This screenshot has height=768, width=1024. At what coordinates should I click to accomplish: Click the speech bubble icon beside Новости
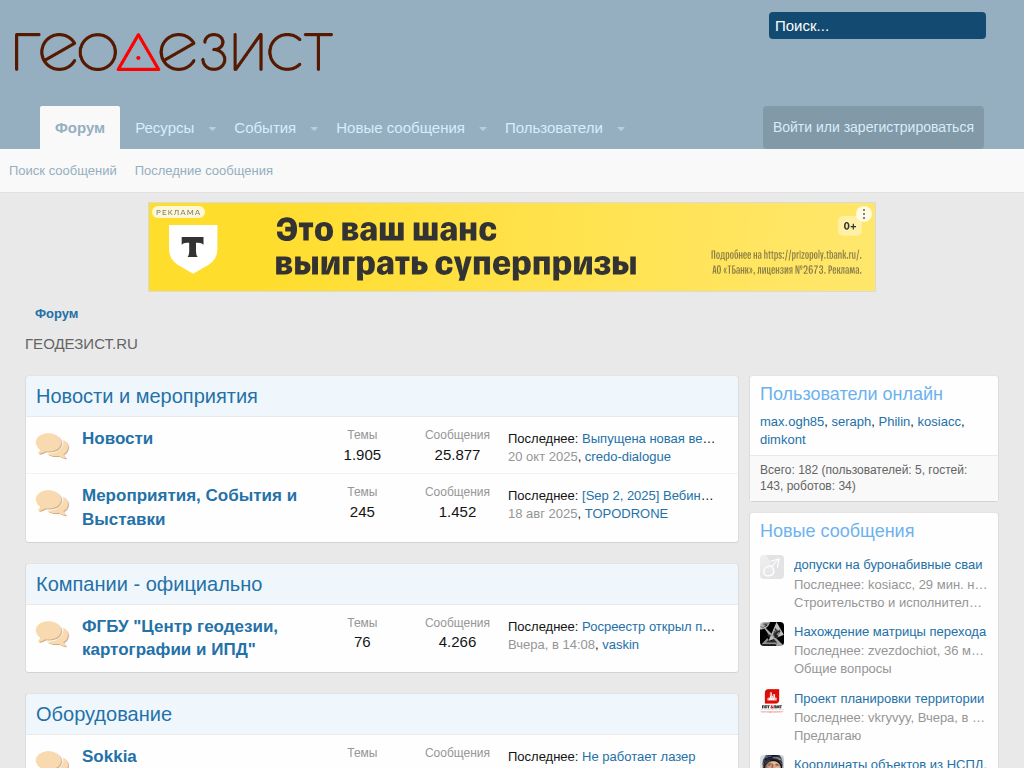pyautogui.click(x=52, y=446)
